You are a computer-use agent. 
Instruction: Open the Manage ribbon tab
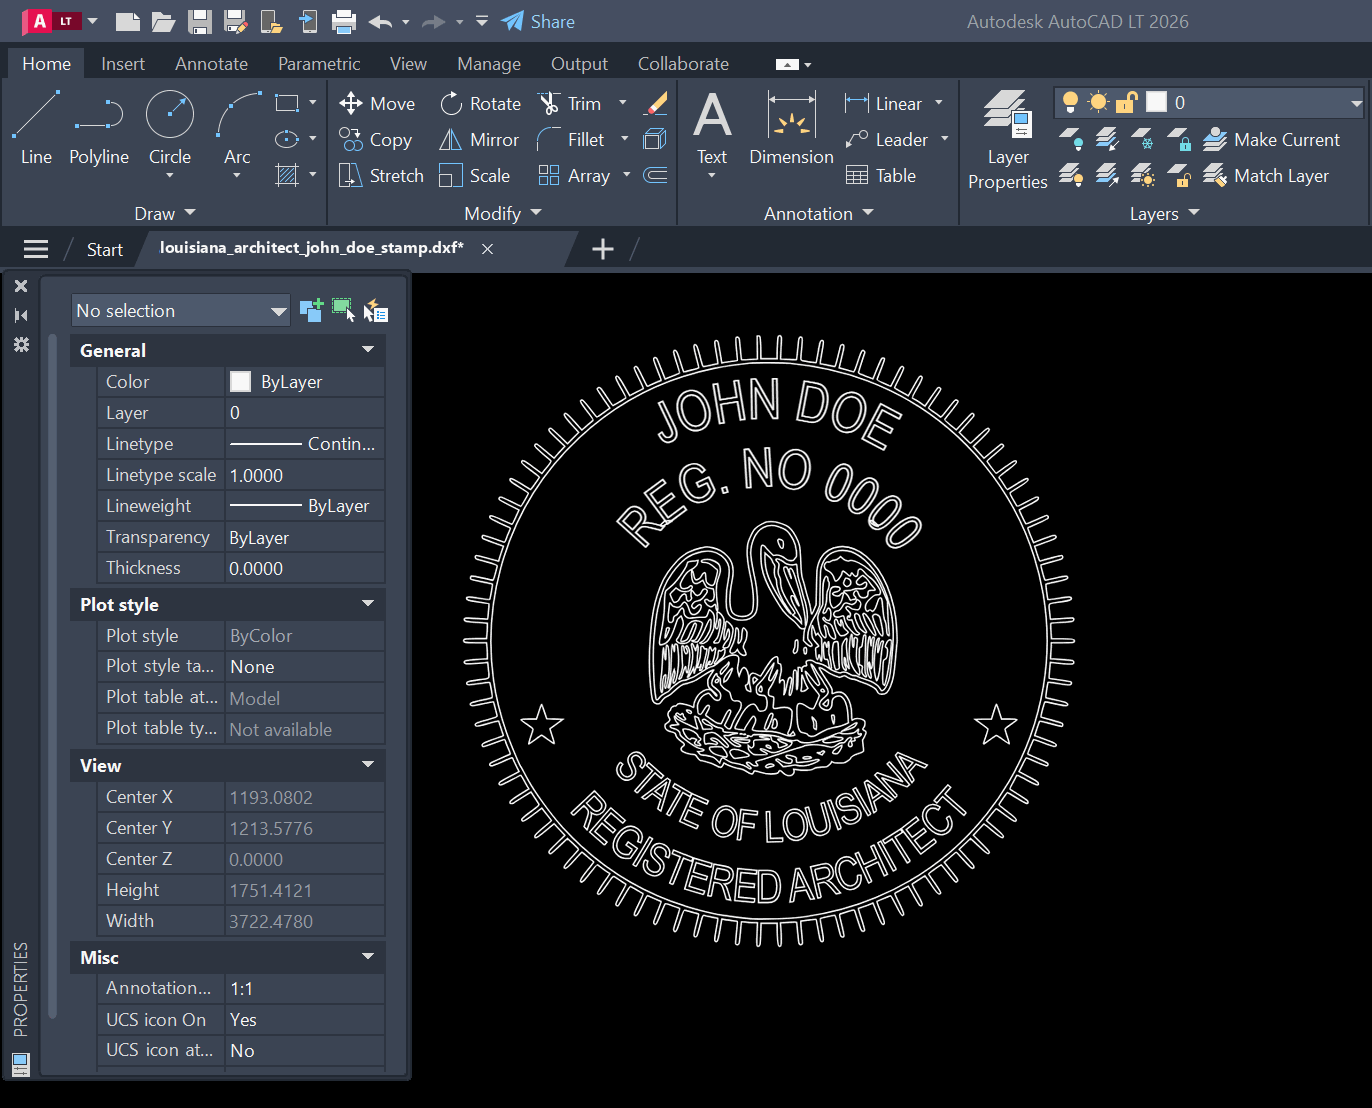click(x=489, y=63)
